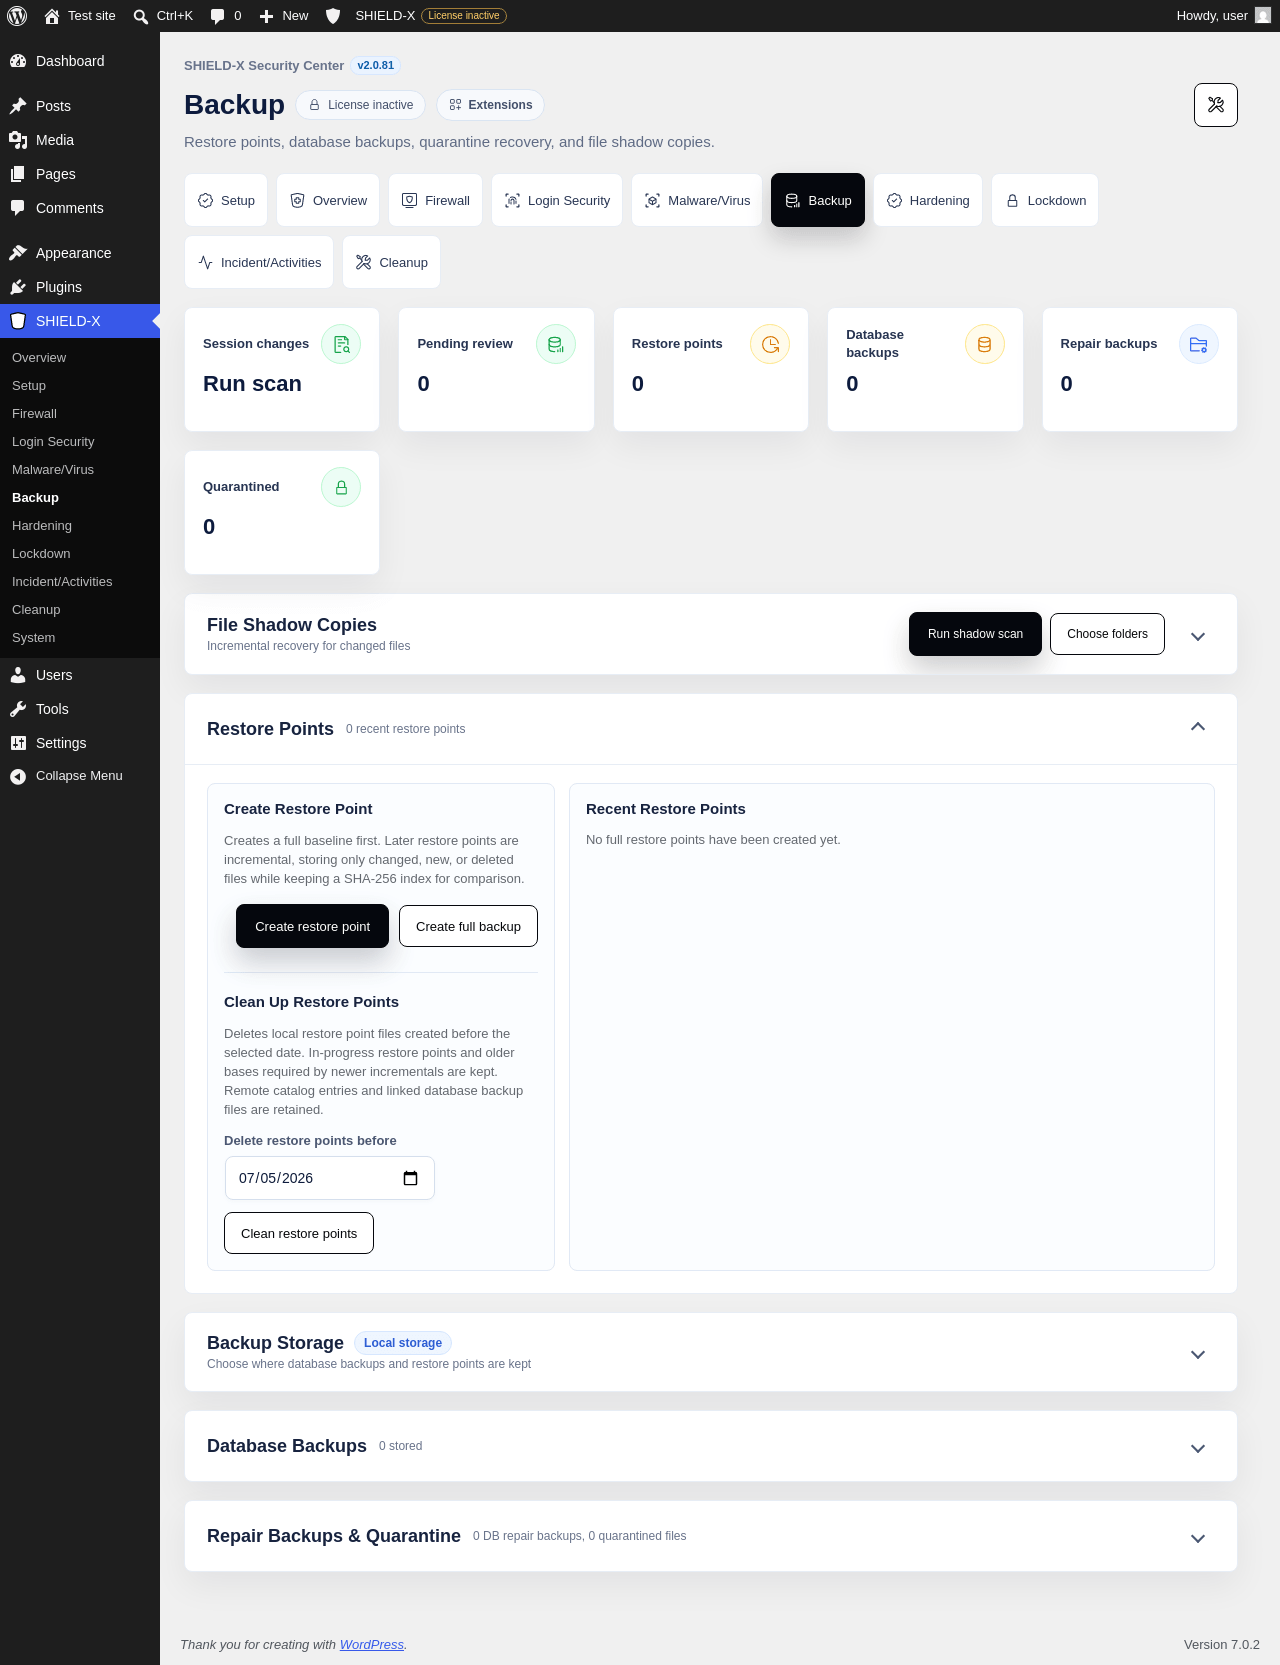Click the Local storage badge
Screen dimensions: 1280x1665
pos(403,1343)
